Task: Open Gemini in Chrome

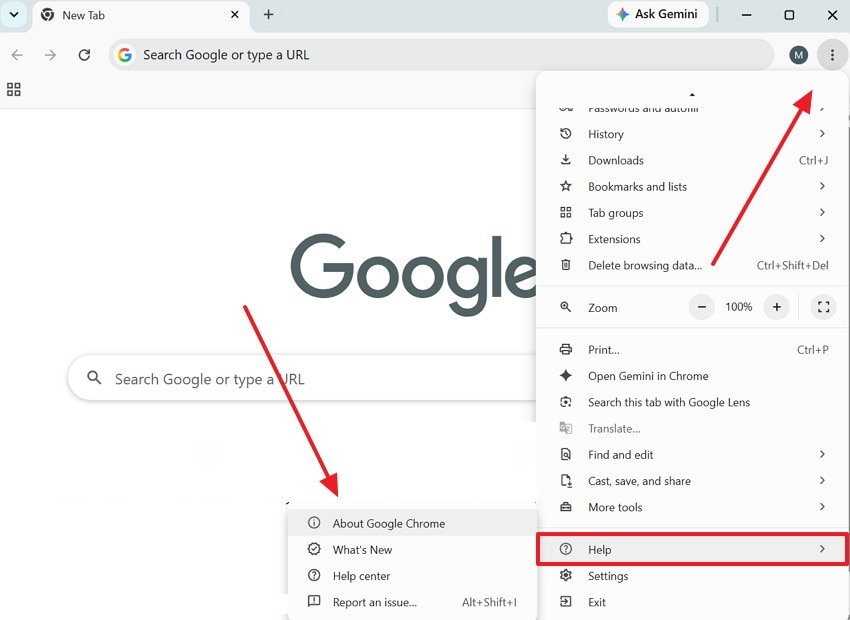Action: coord(692,376)
